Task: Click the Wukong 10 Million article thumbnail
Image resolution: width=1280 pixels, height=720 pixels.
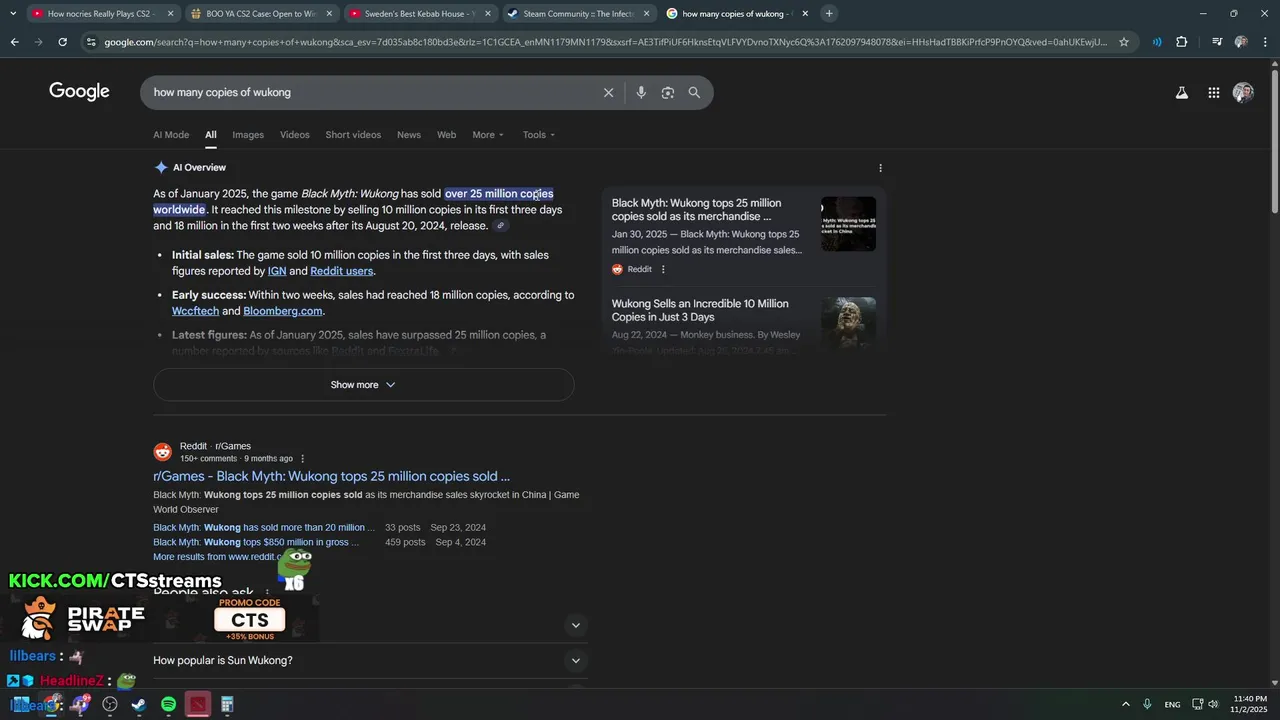Action: [x=848, y=323]
